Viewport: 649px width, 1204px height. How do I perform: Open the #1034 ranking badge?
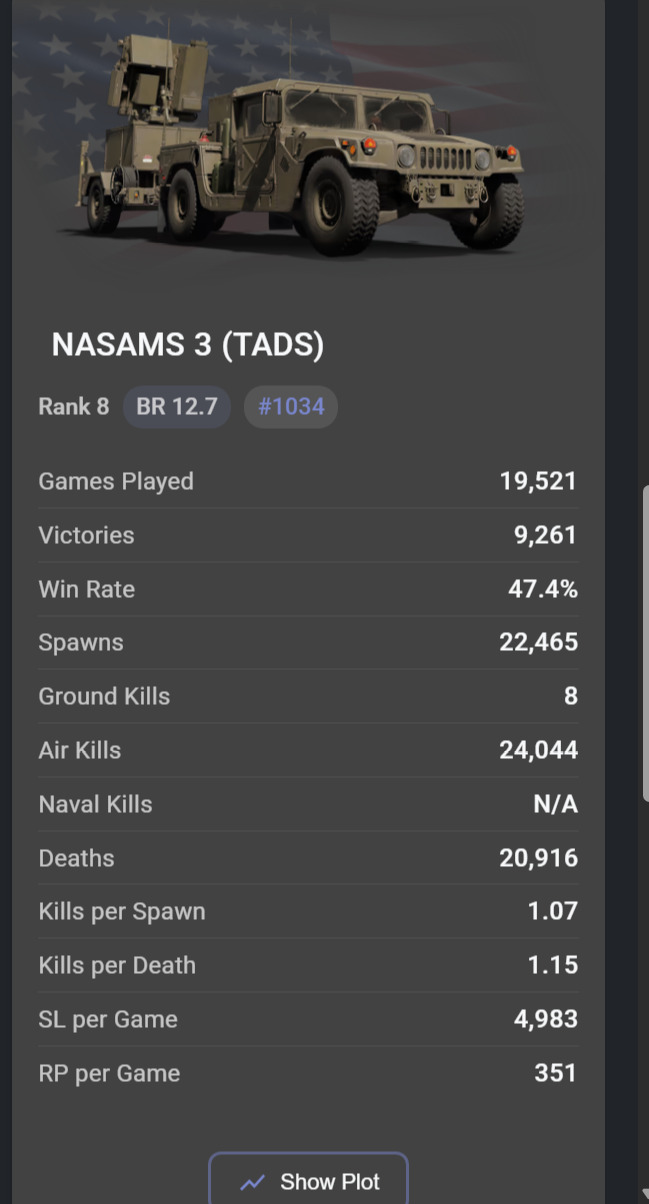click(291, 407)
